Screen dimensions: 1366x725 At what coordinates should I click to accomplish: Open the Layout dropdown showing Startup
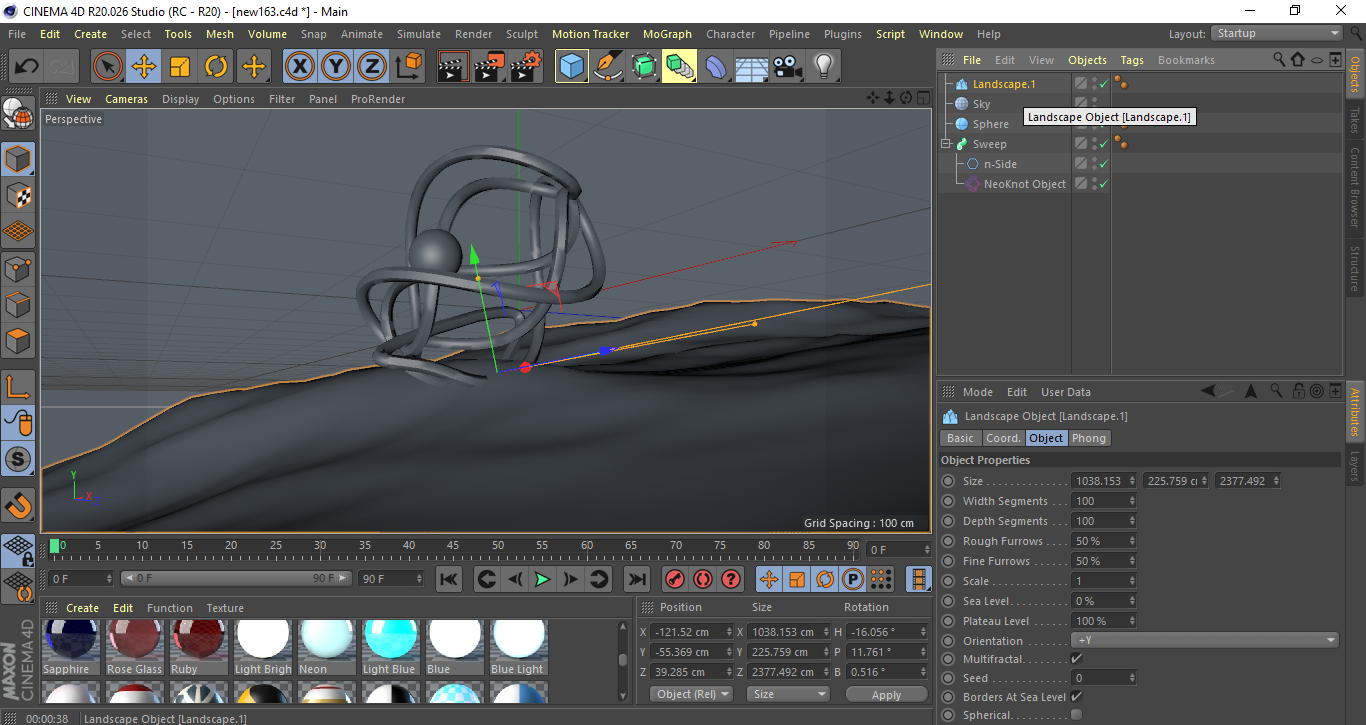click(x=1277, y=33)
